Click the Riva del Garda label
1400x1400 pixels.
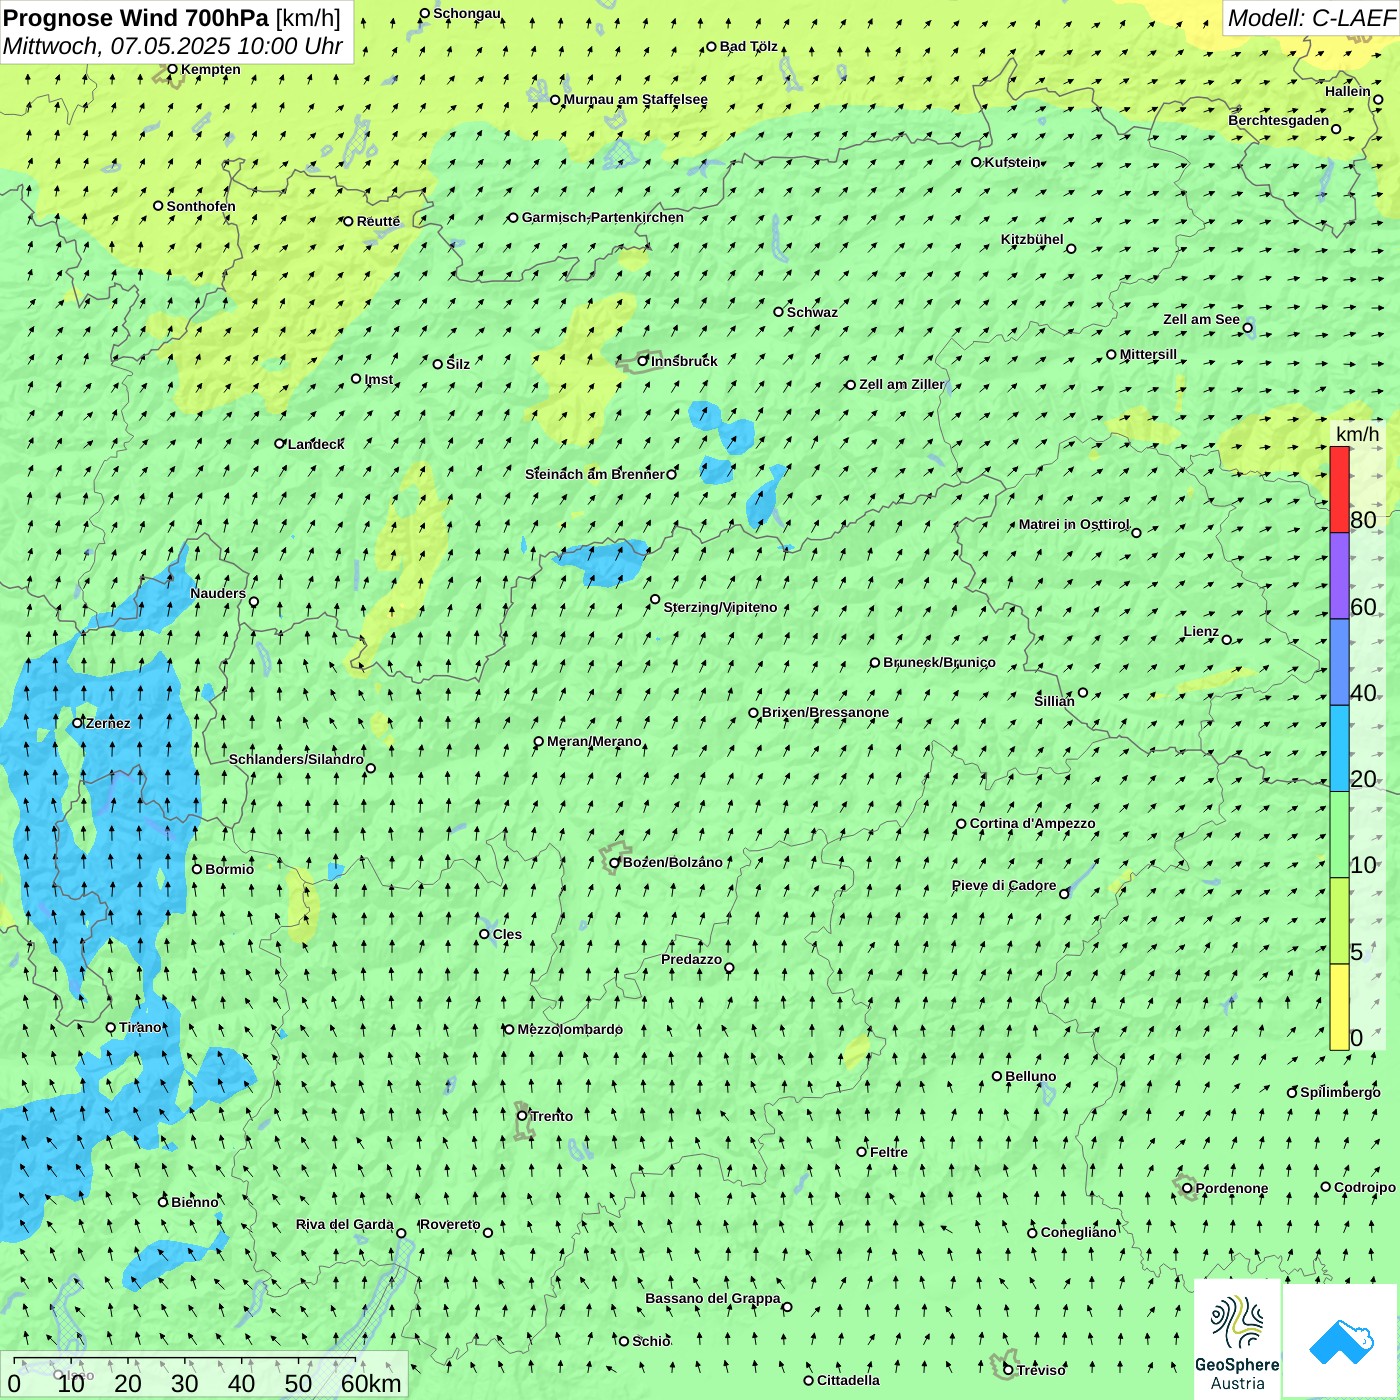tap(345, 1224)
